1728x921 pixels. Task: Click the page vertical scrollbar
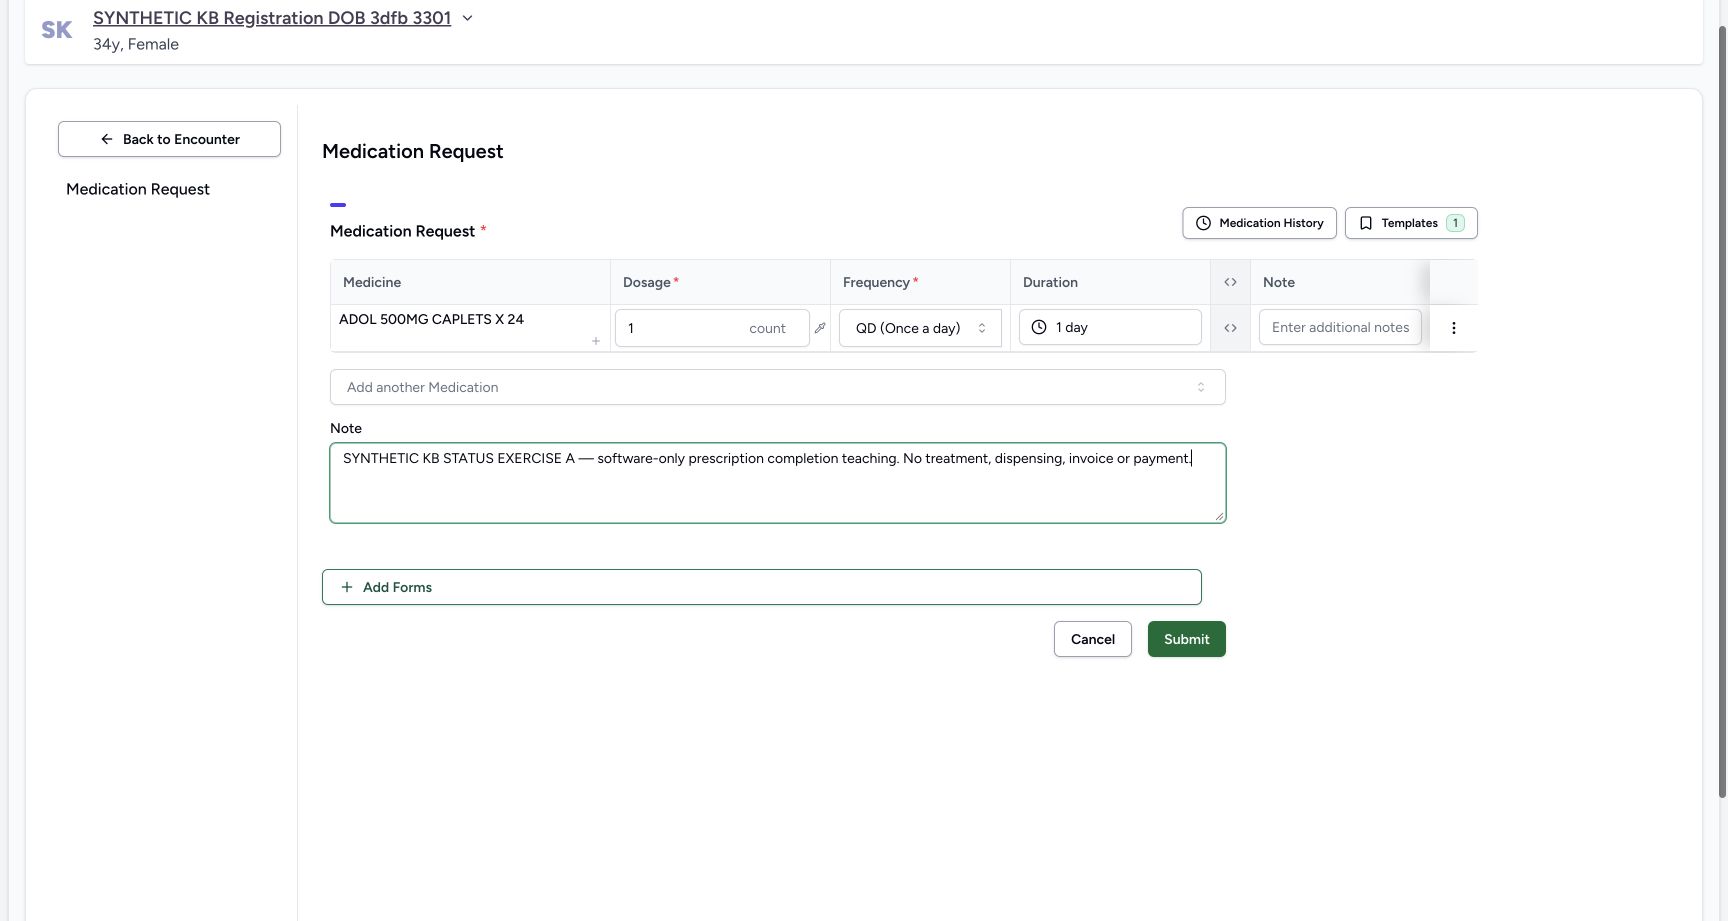click(1722, 410)
